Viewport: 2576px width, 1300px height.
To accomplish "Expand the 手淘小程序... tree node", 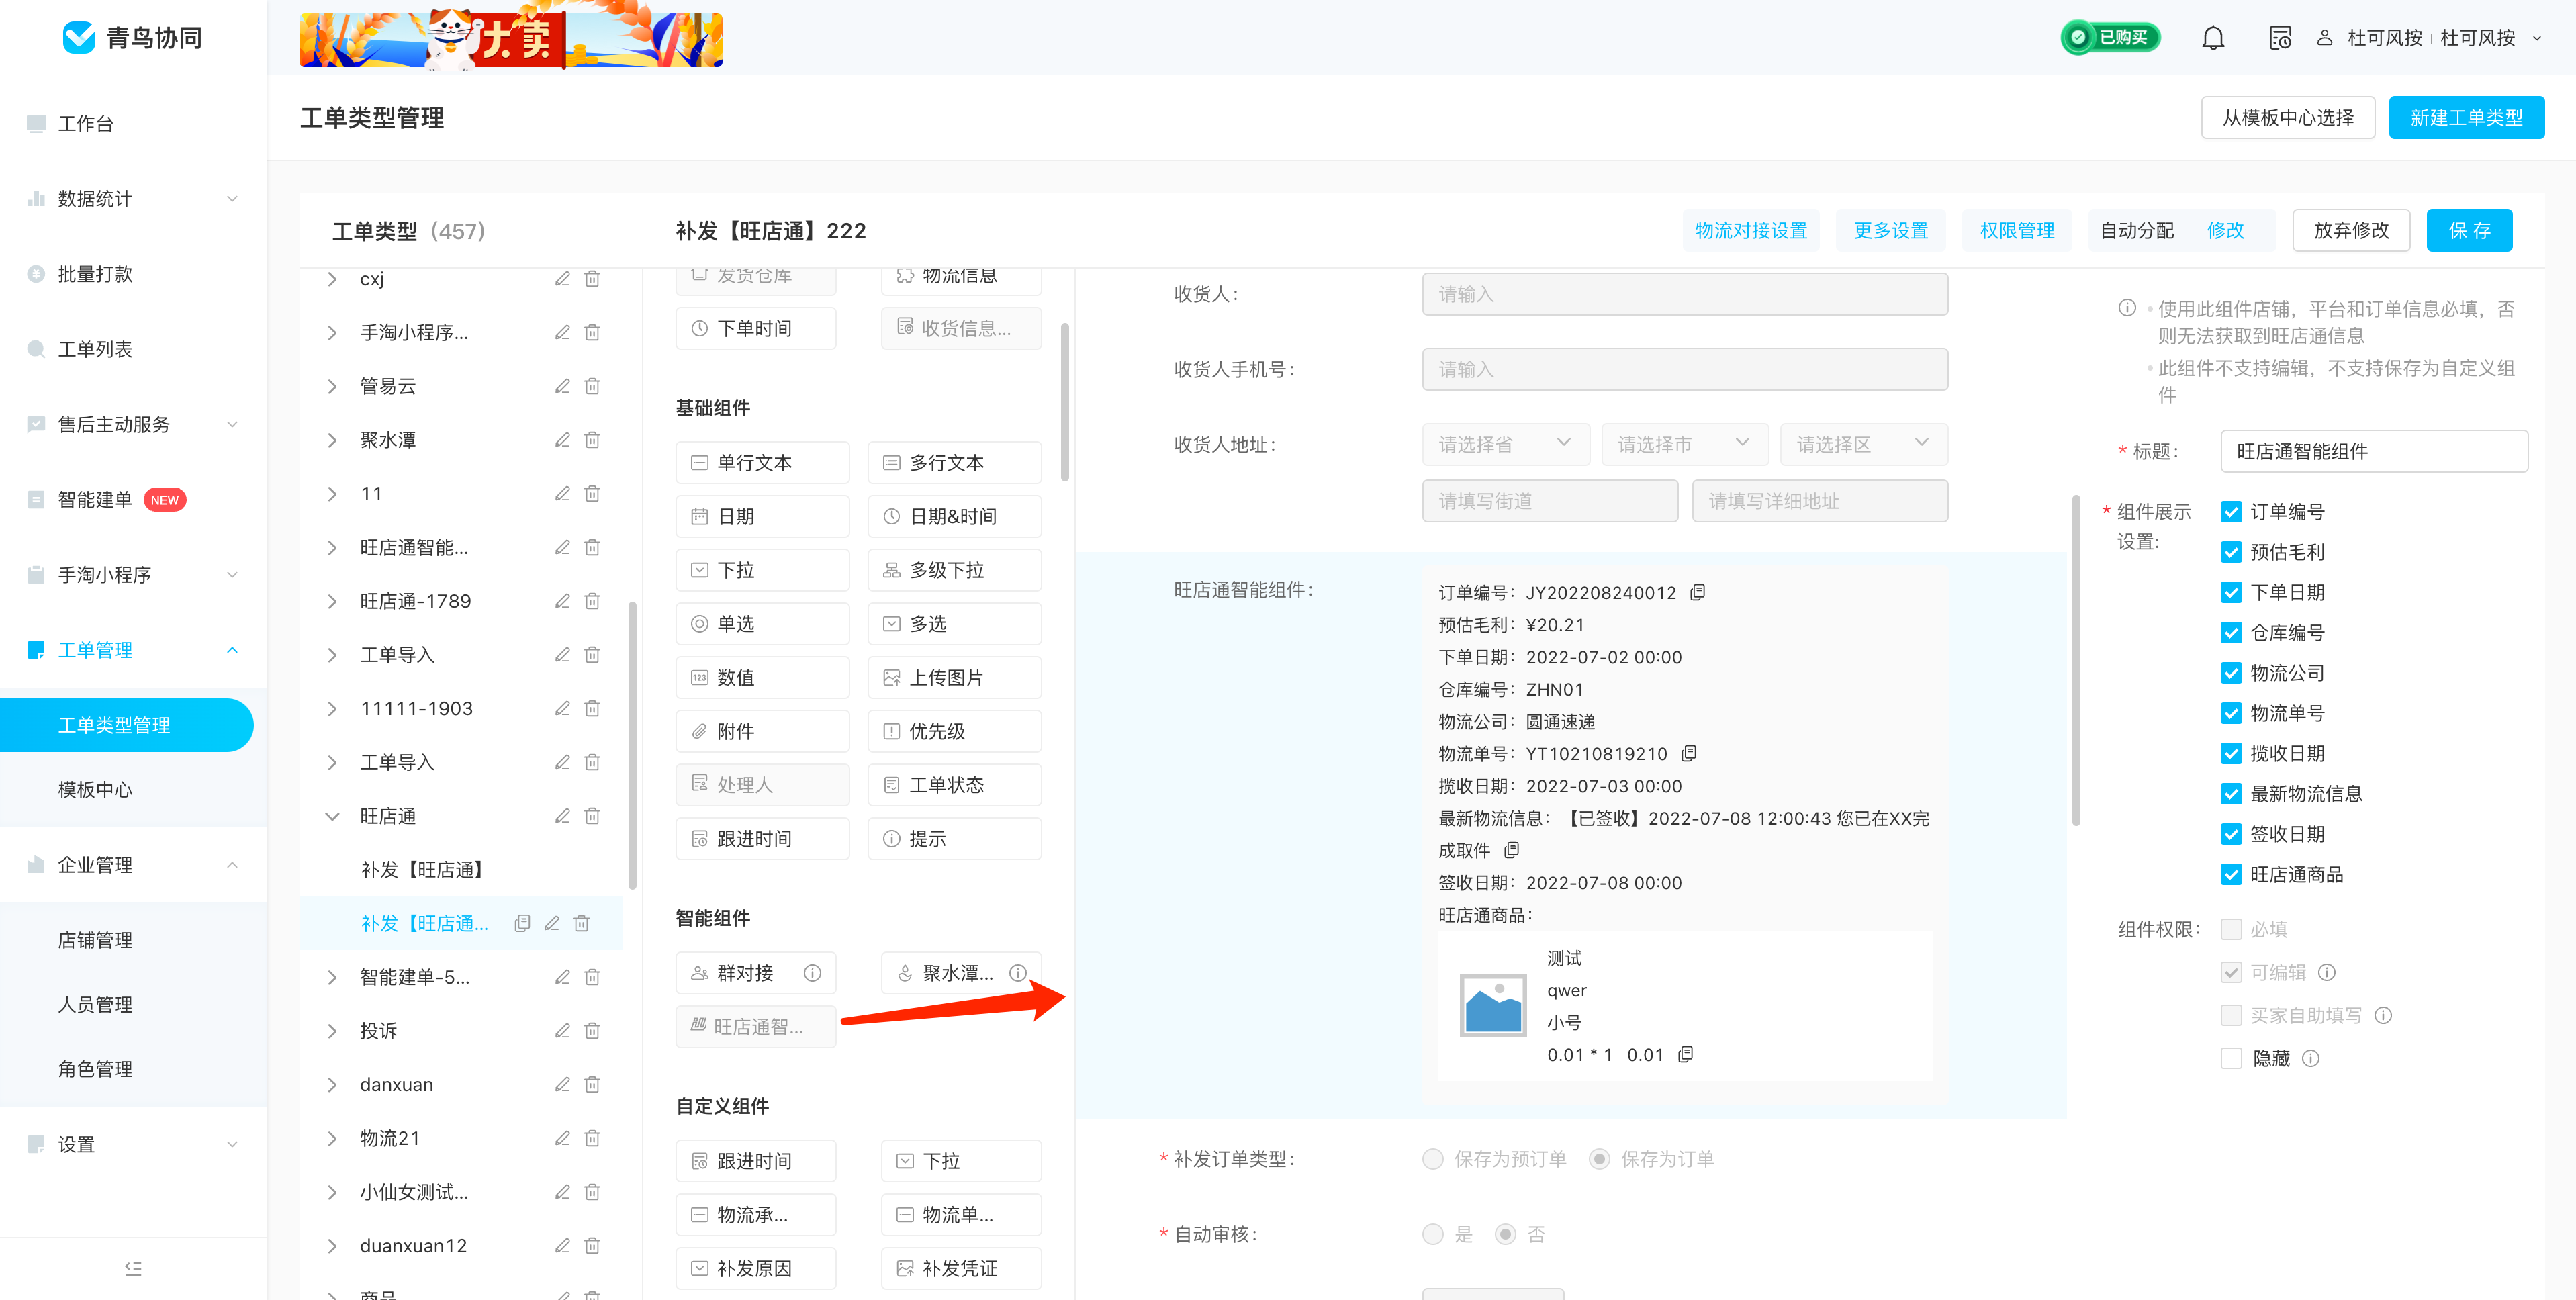I will [x=332, y=332].
